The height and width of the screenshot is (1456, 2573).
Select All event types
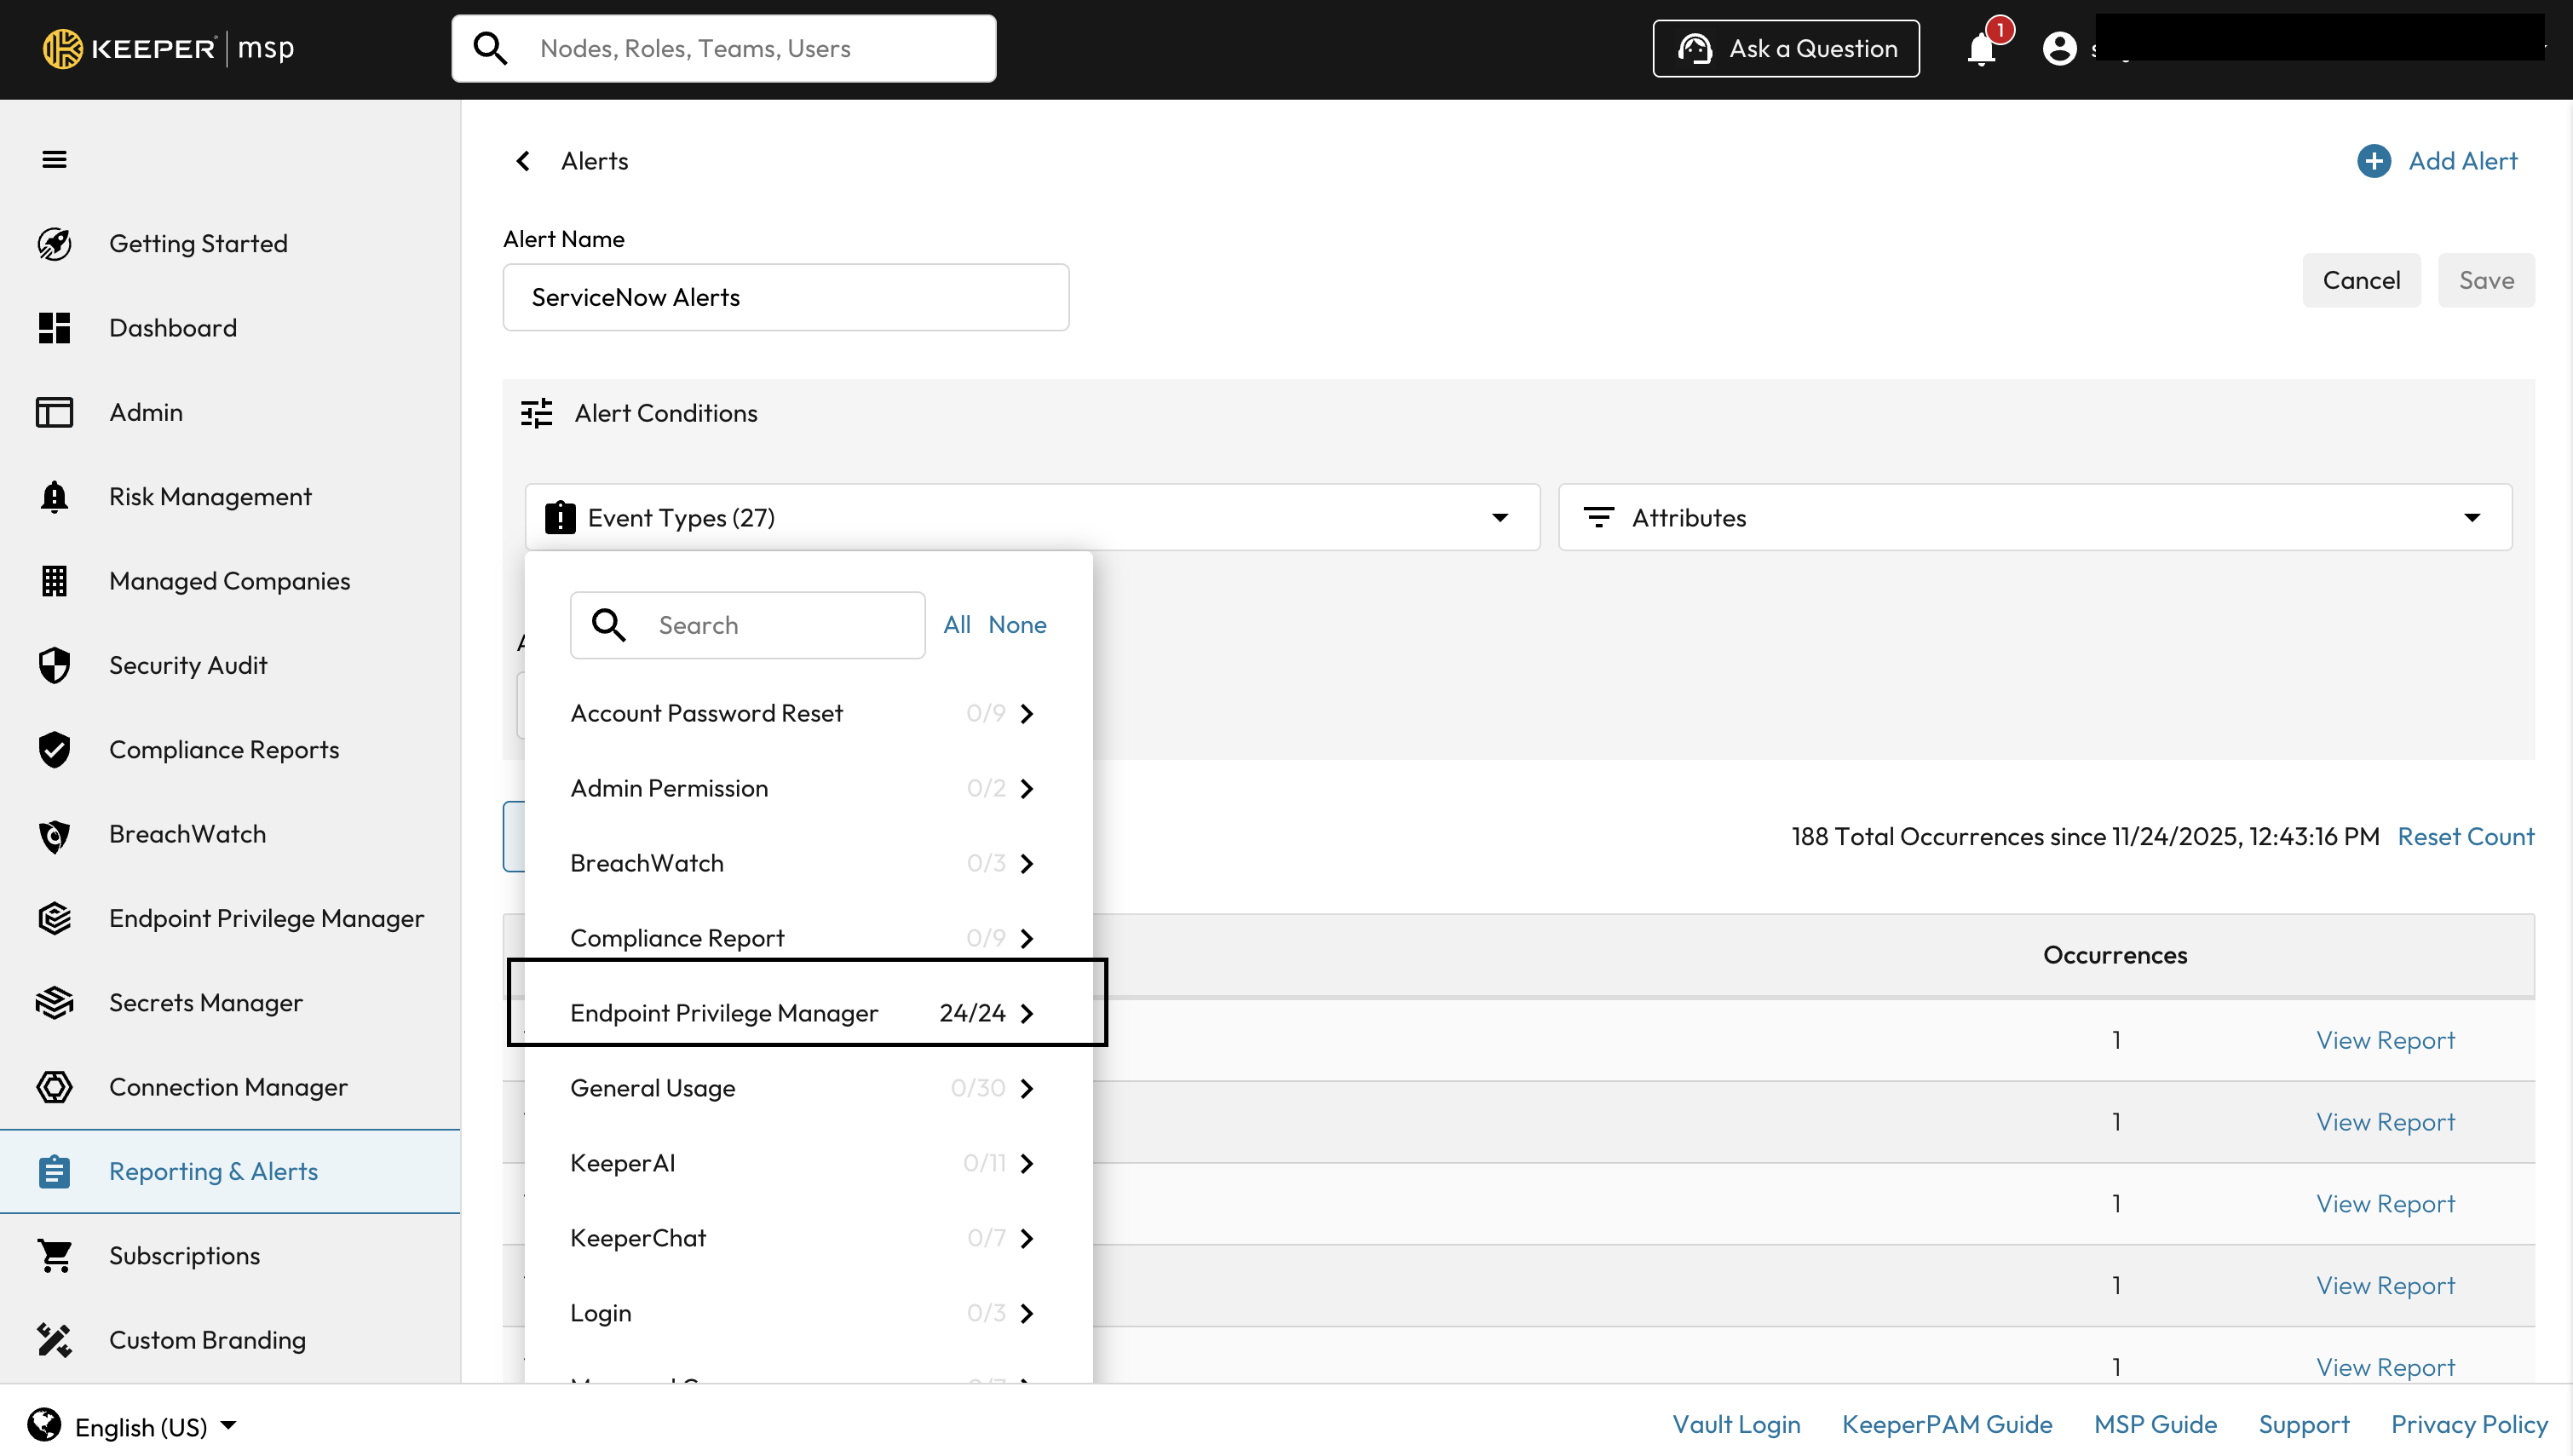pos(956,625)
